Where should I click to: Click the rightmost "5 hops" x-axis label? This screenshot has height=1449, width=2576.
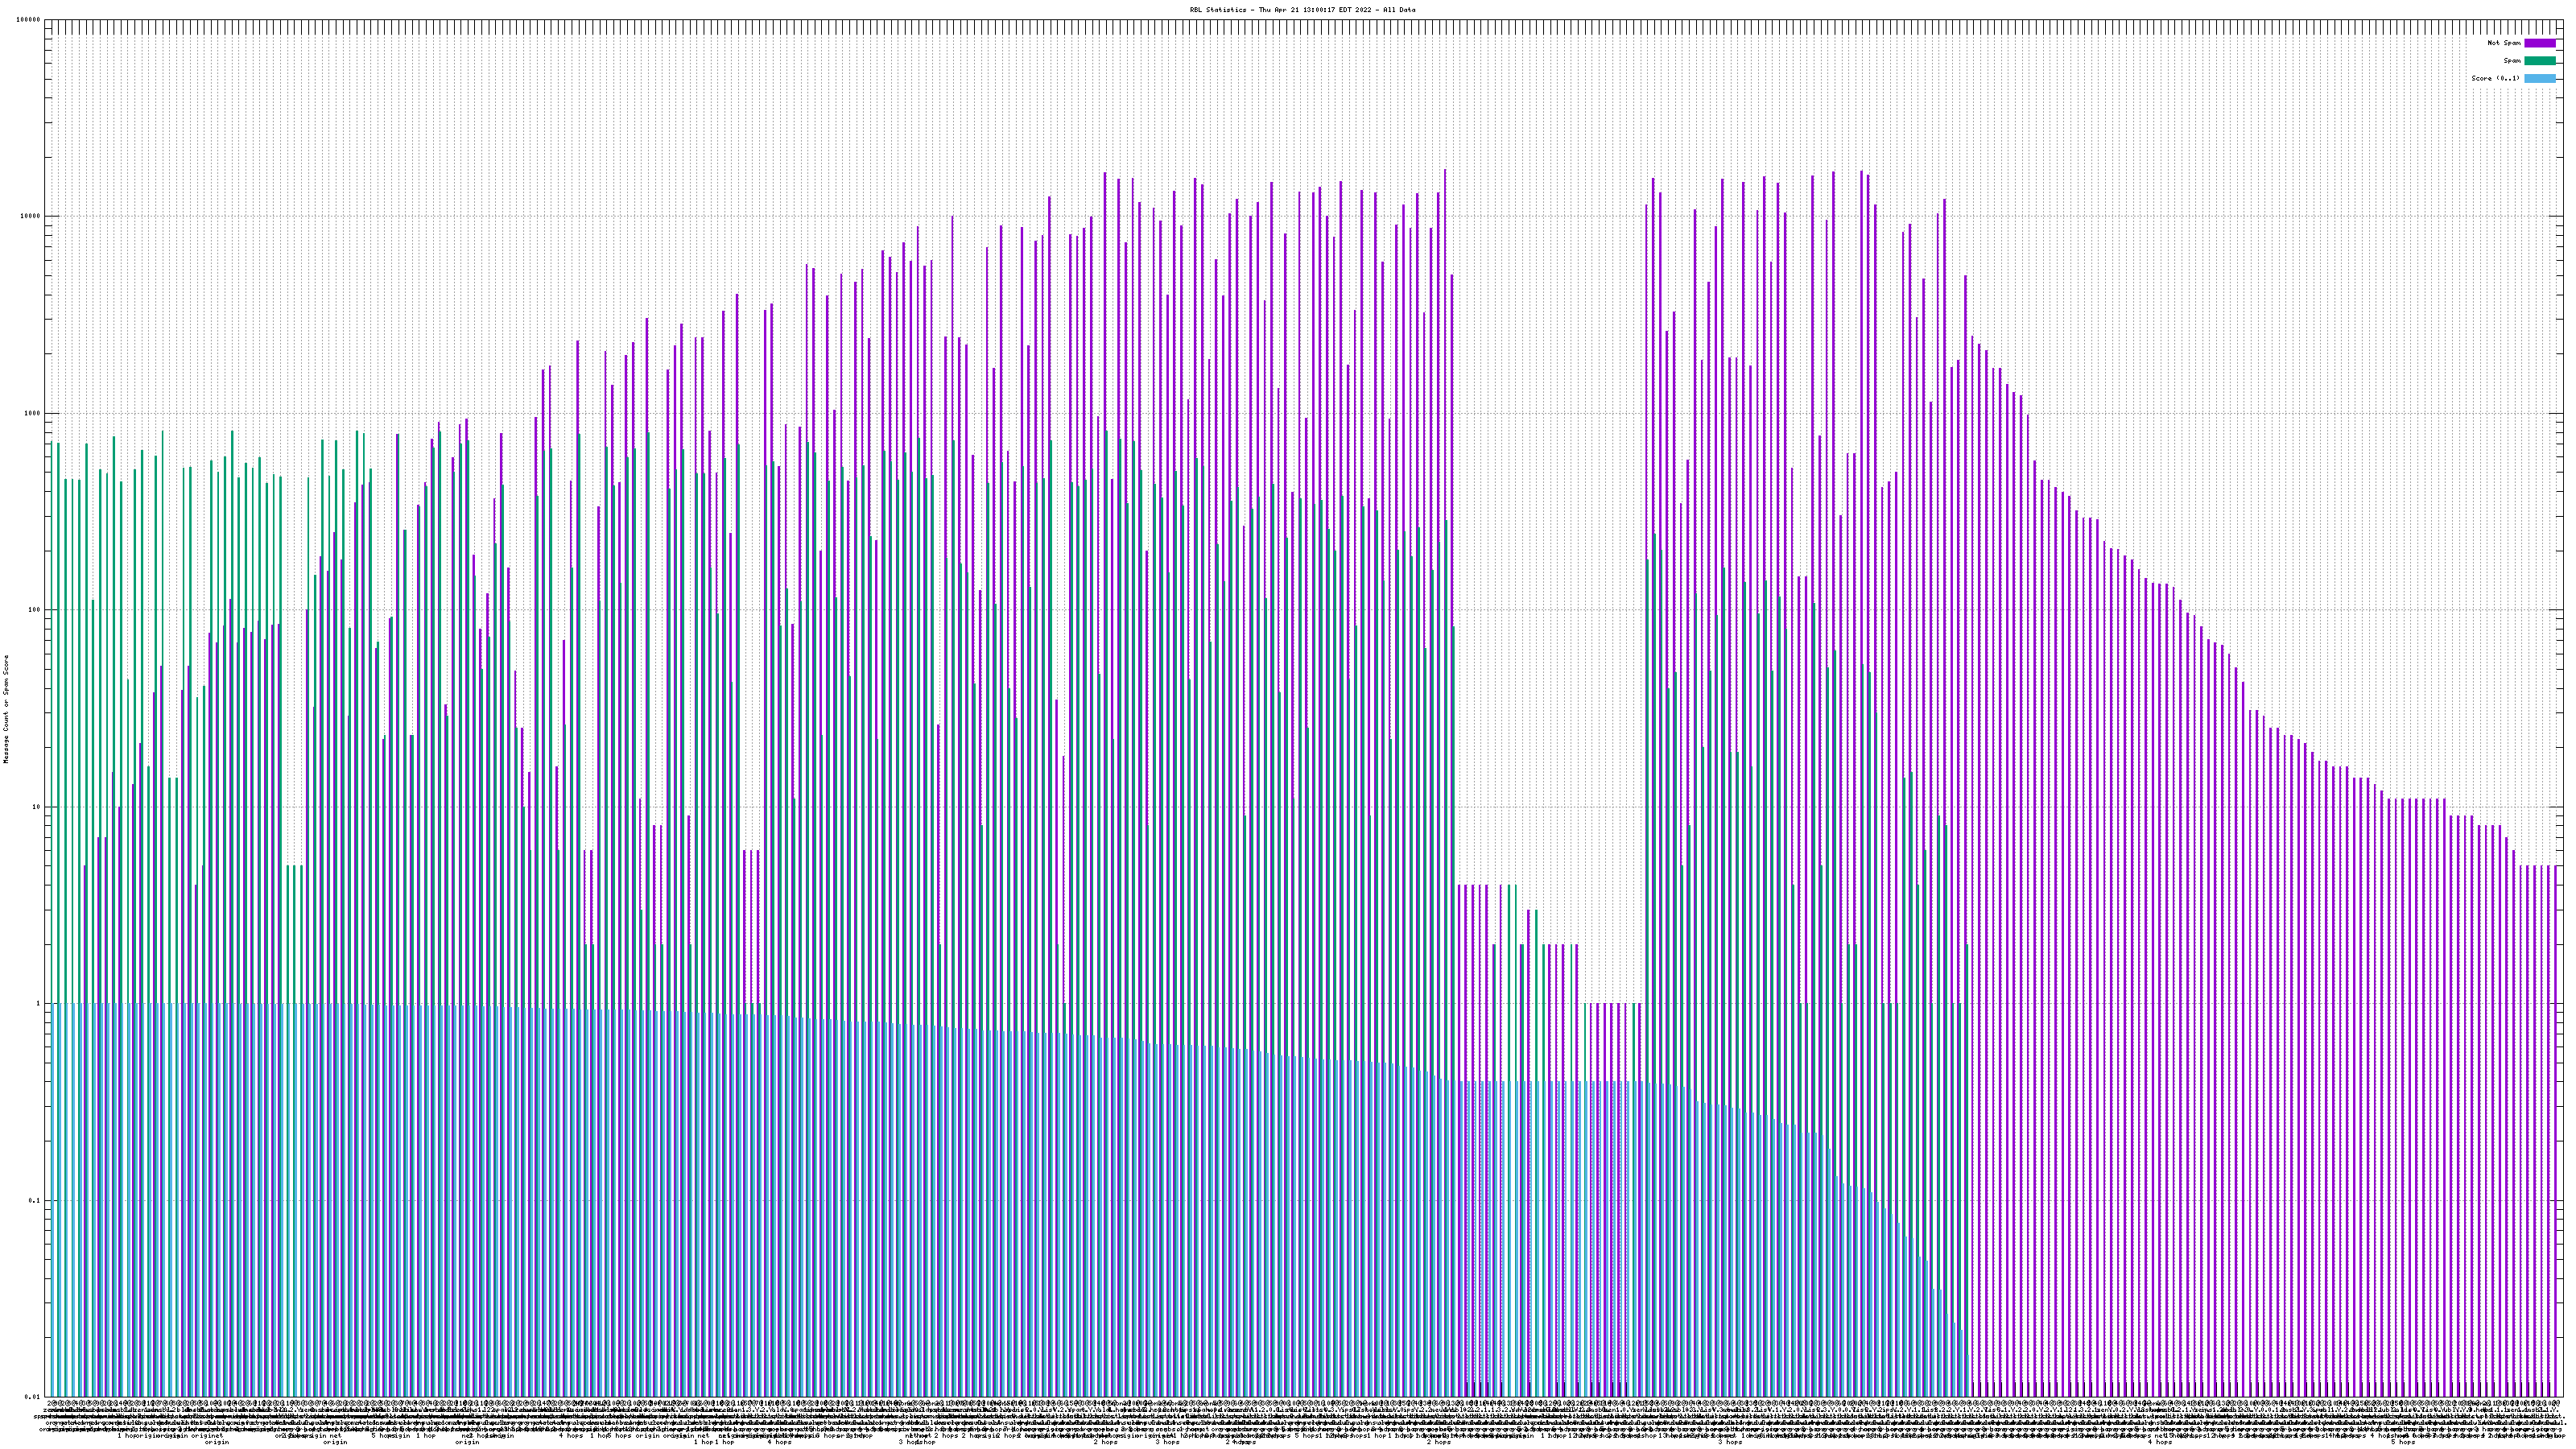pos(2403,1442)
